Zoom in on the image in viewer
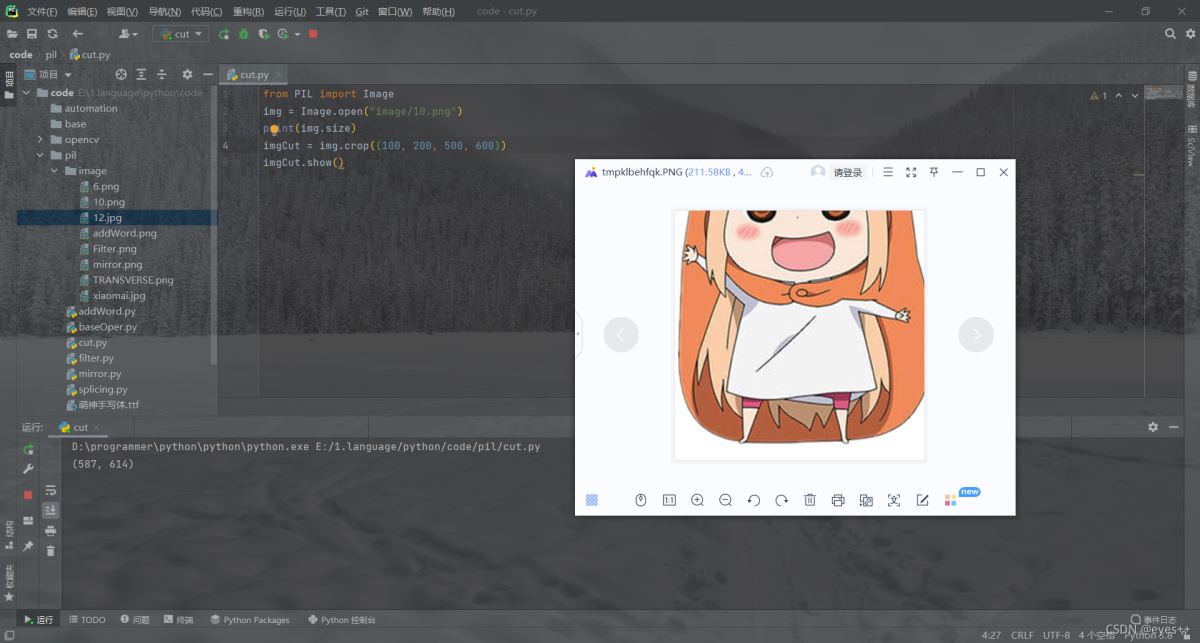The width and height of the screenshot is (1200, 643). pyautogui.click(x=697, y=500)
